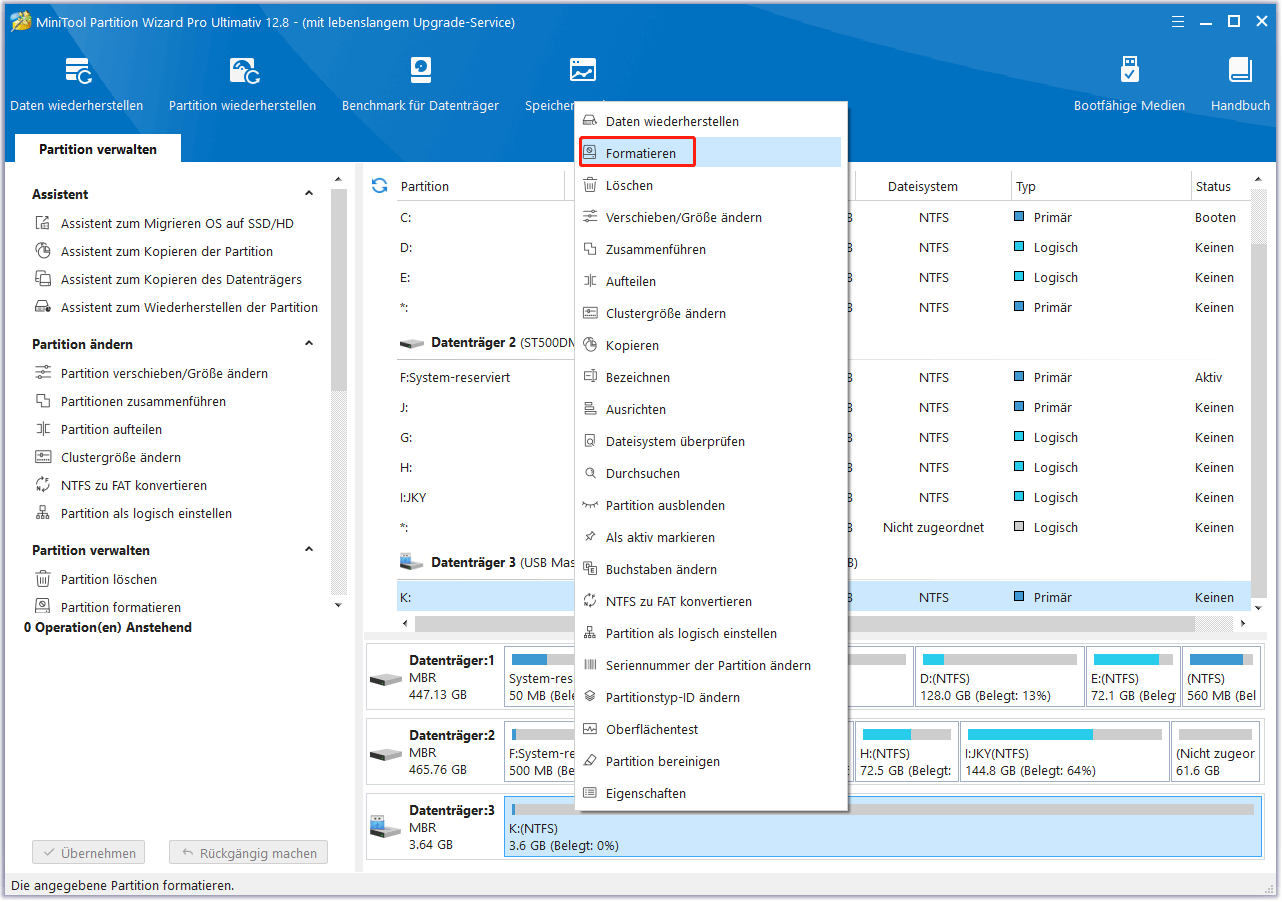1282x902 pixels.
Task: Click the Rückgängig machen button
Action: pos(248,853)
